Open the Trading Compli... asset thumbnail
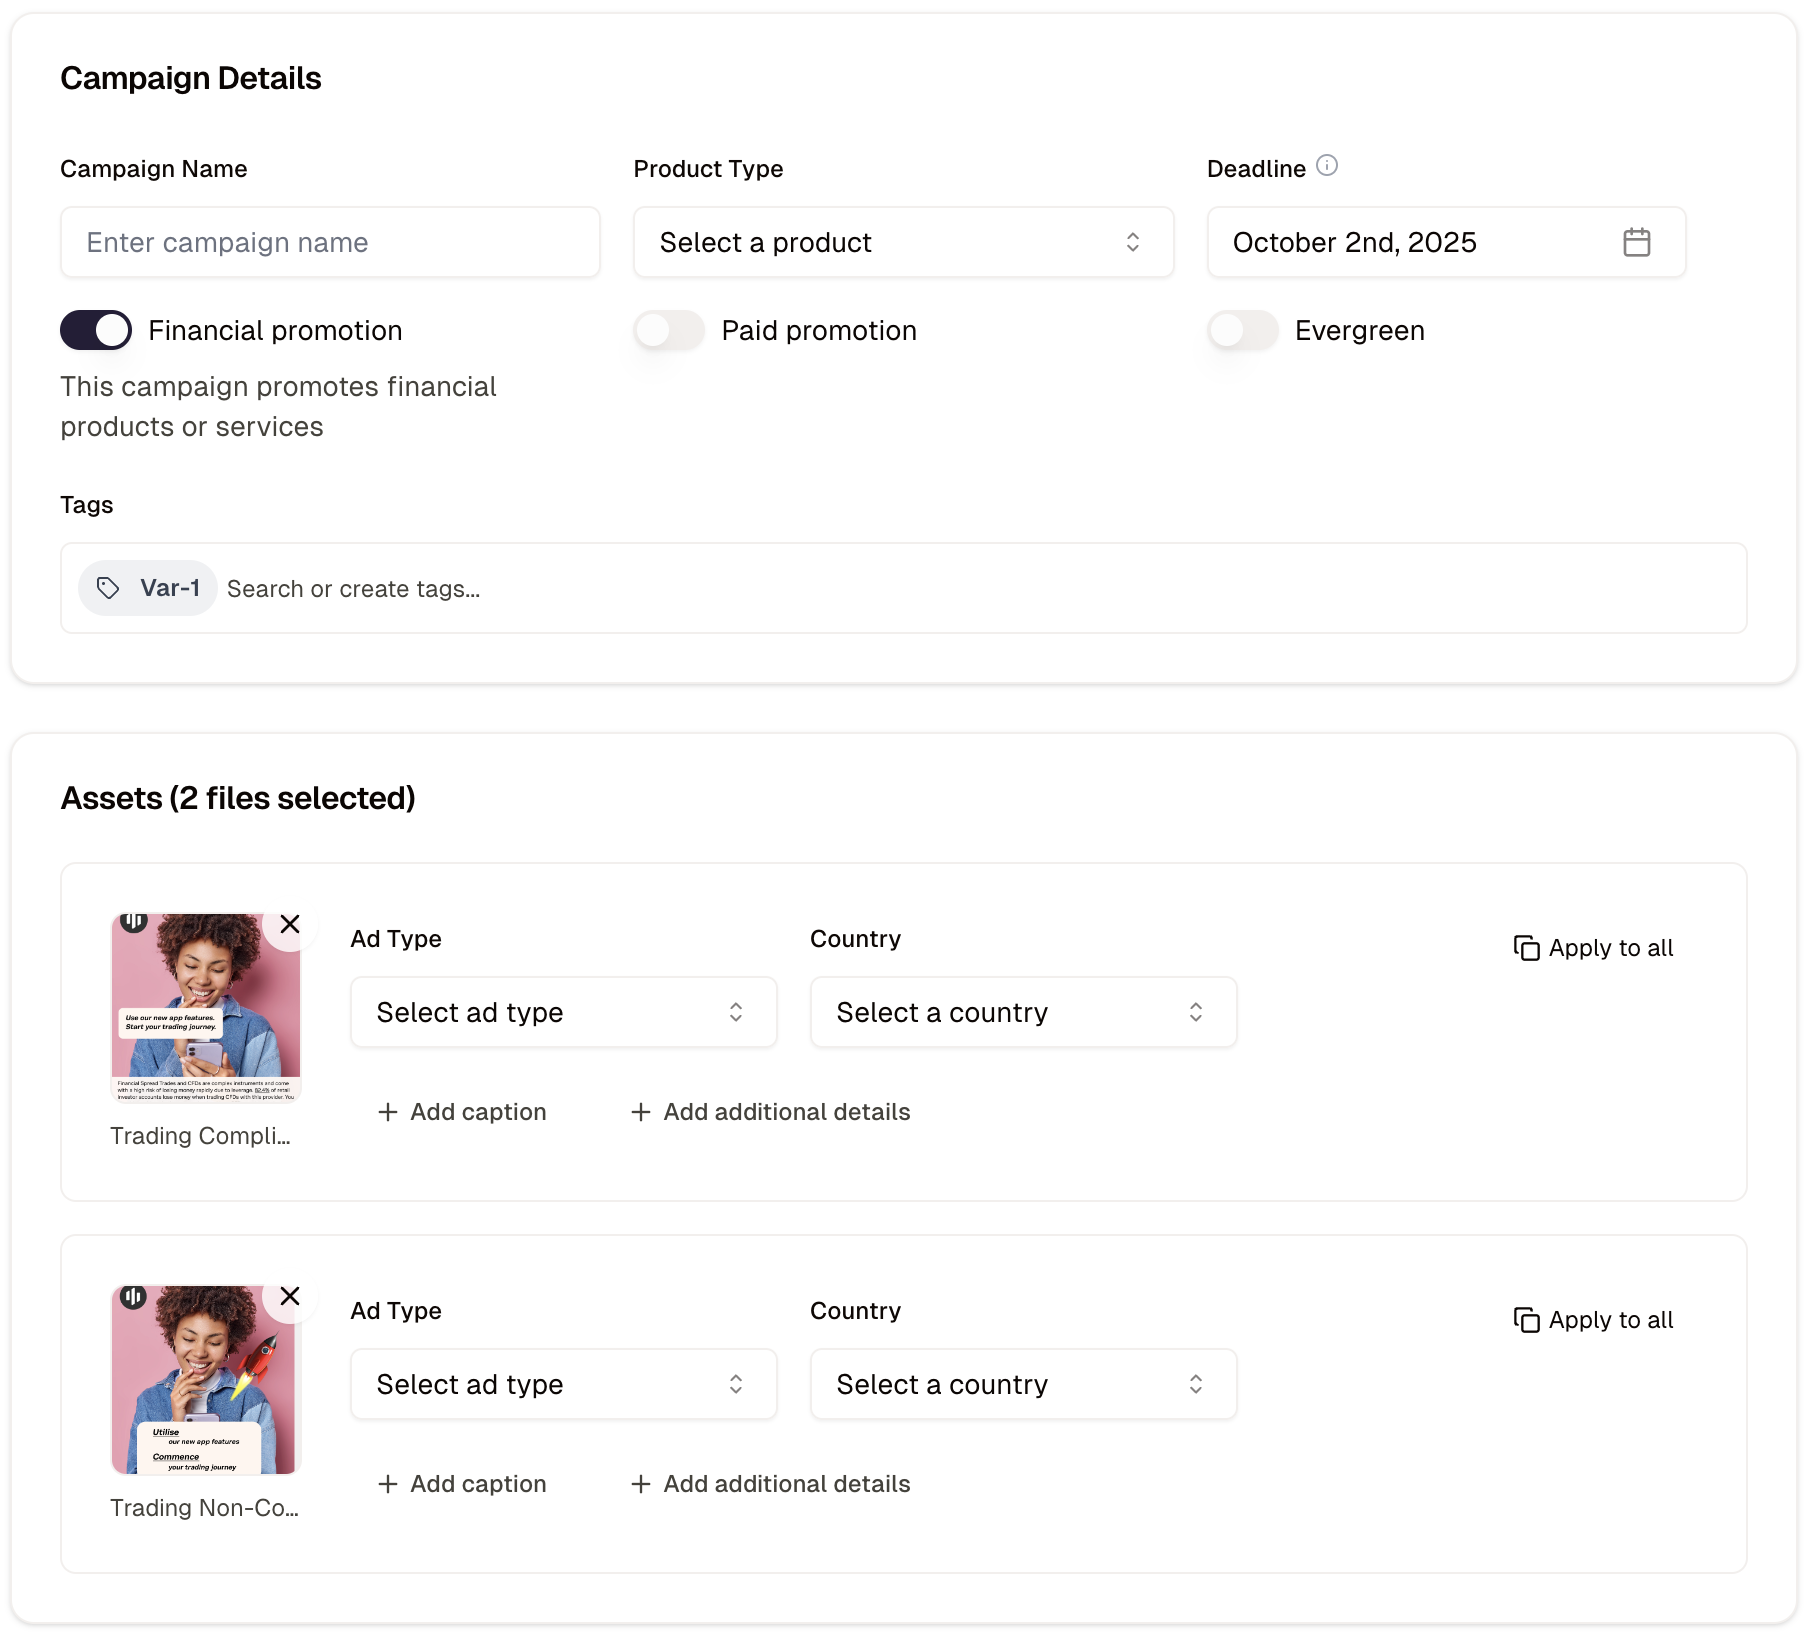 click(x=206, y=1007)
